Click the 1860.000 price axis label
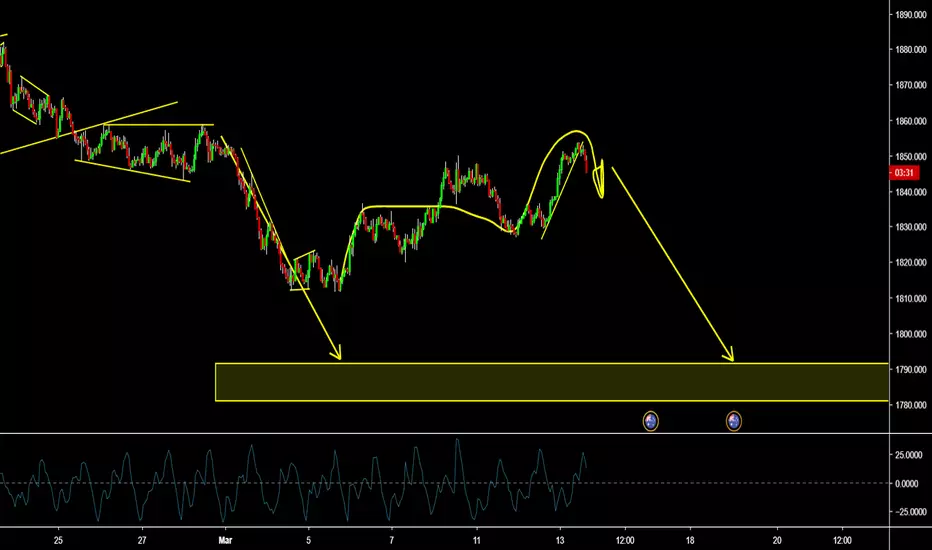Viewport: 932px width, 550px height. coord(911,121)
